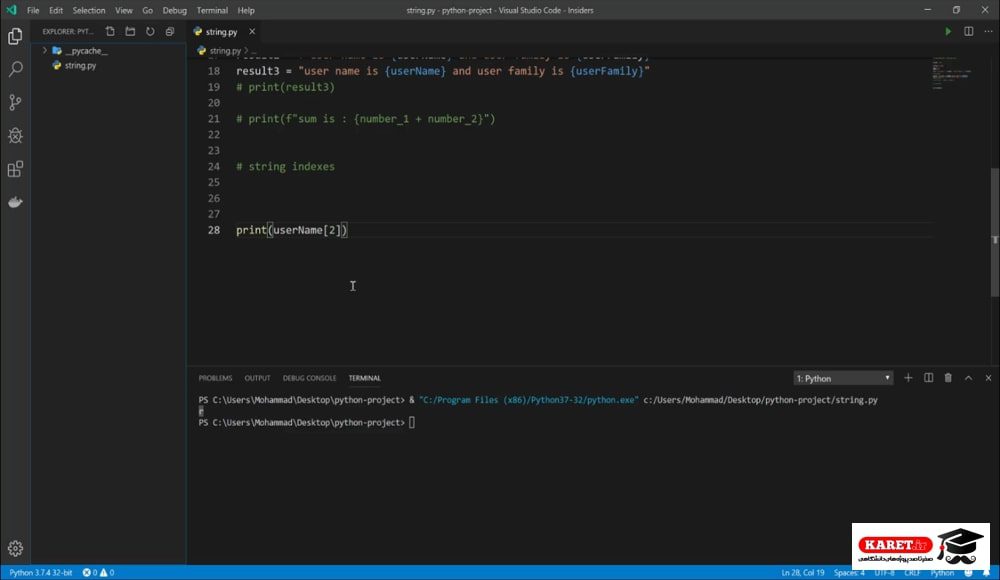Viewport: 1000px width, 580px height.
Task: Click the Python language mode indicator
Action: [942, 572]
